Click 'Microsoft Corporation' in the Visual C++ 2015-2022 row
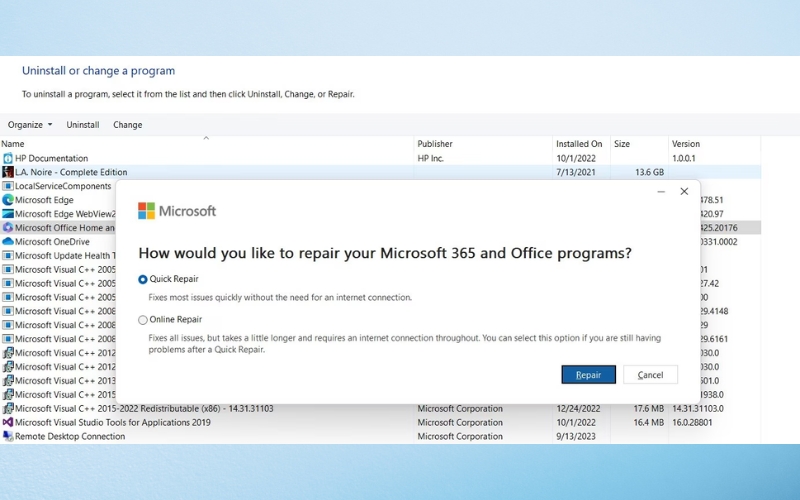800x500 pixels. 460,408
